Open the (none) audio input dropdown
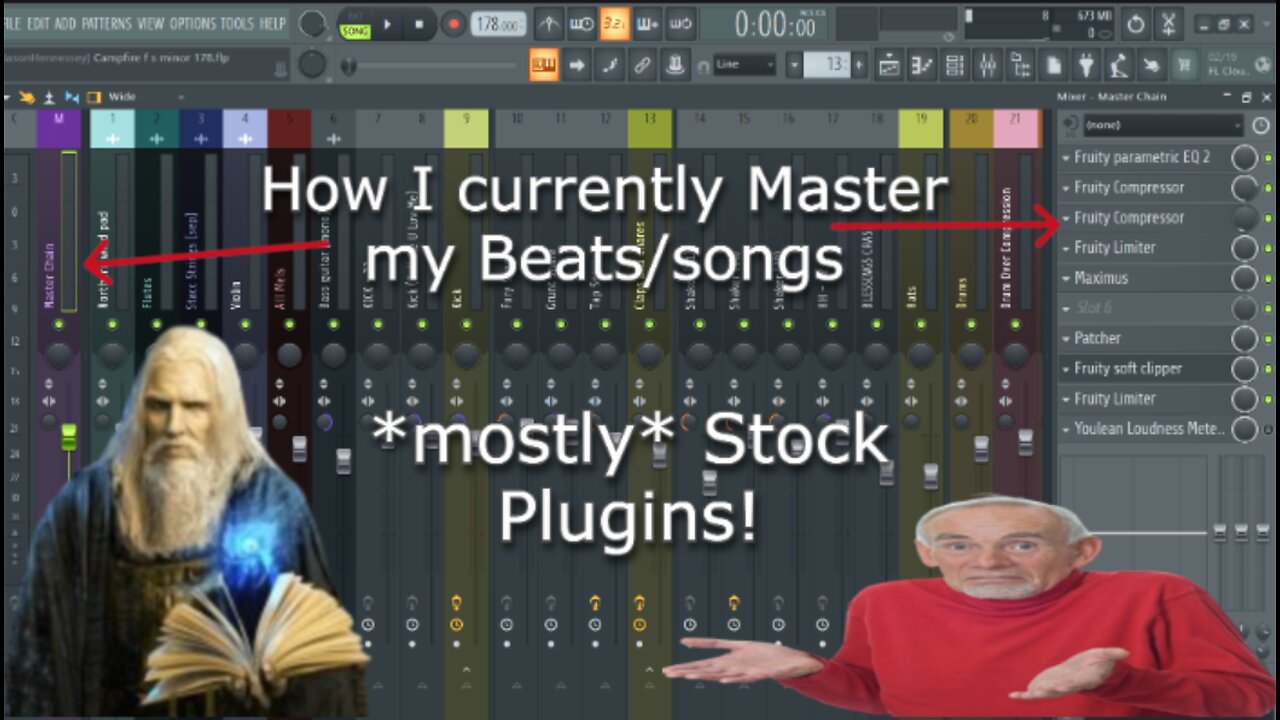Screen dimensions: 1280x720 coord(1163,126)
